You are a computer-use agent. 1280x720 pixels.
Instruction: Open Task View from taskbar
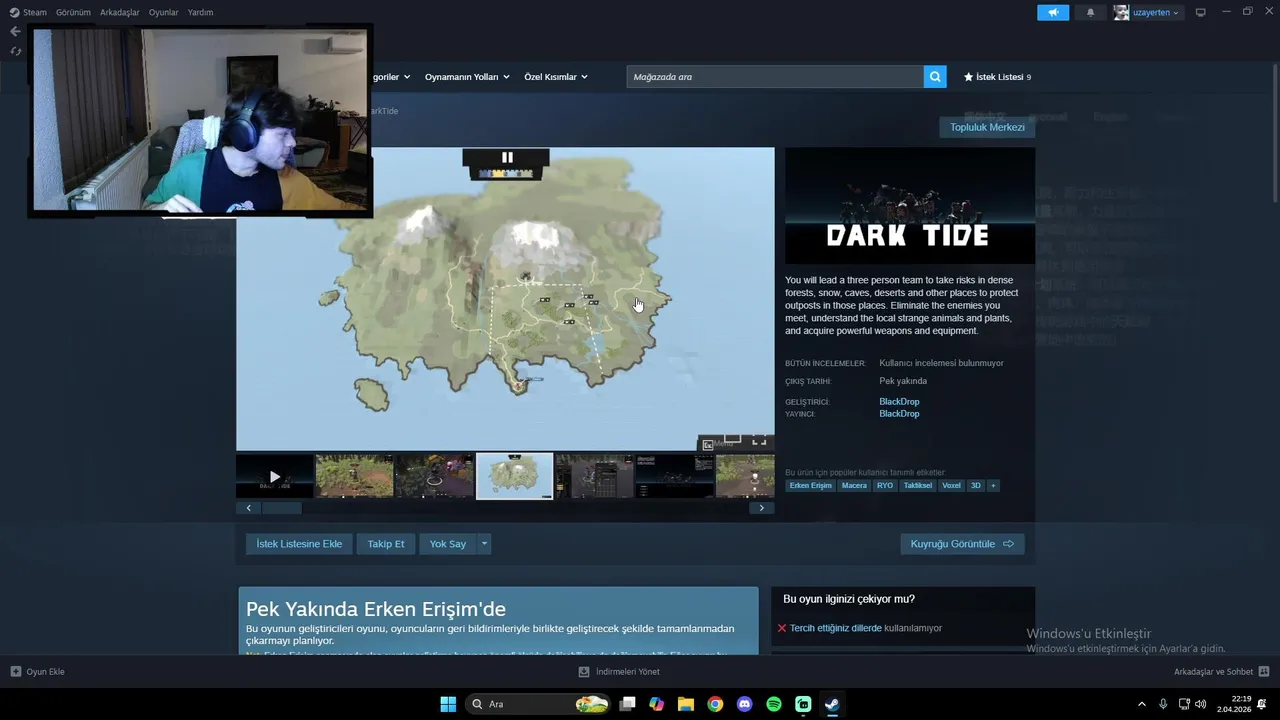pyautogui.click(x=628, y=704)
